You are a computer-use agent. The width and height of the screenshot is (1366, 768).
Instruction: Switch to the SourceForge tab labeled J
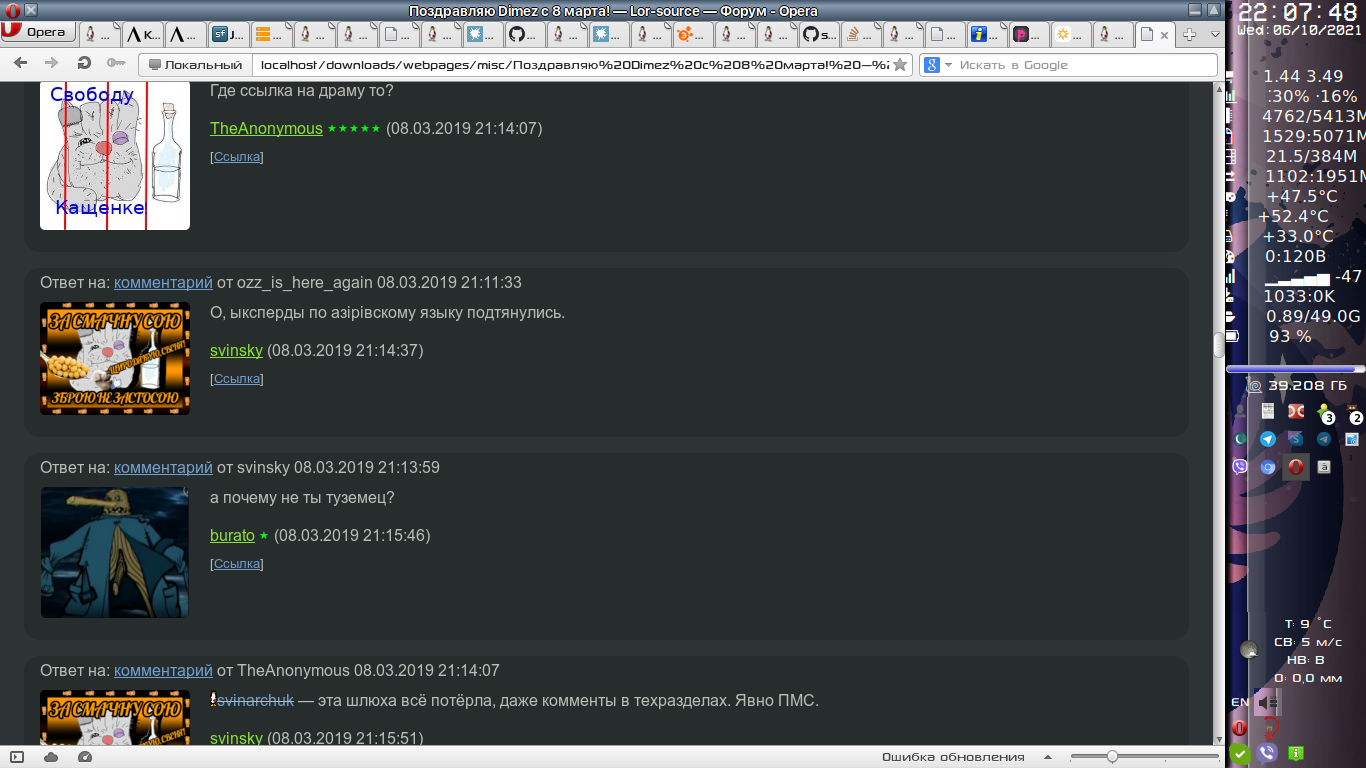pos(227,34)
